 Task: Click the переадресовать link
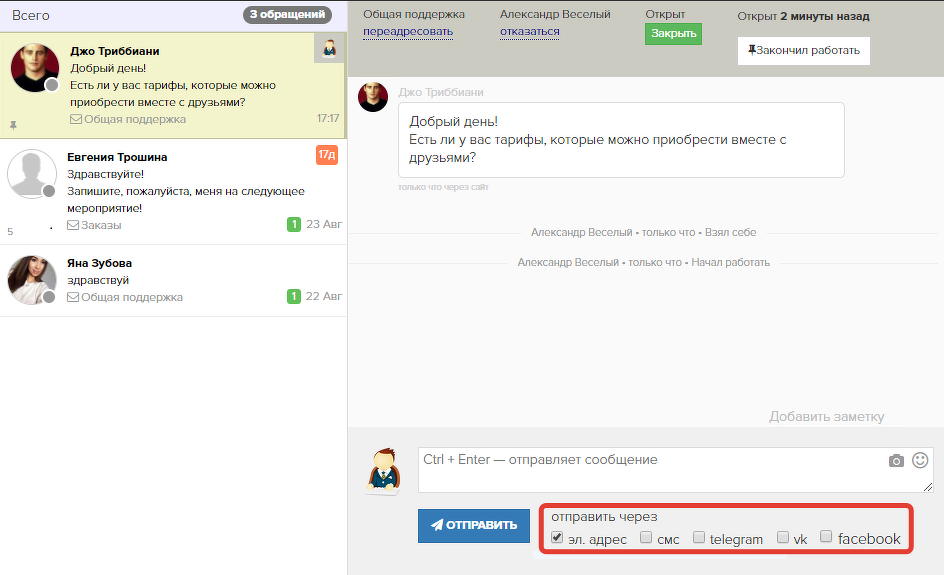click(x=408, y=31)
